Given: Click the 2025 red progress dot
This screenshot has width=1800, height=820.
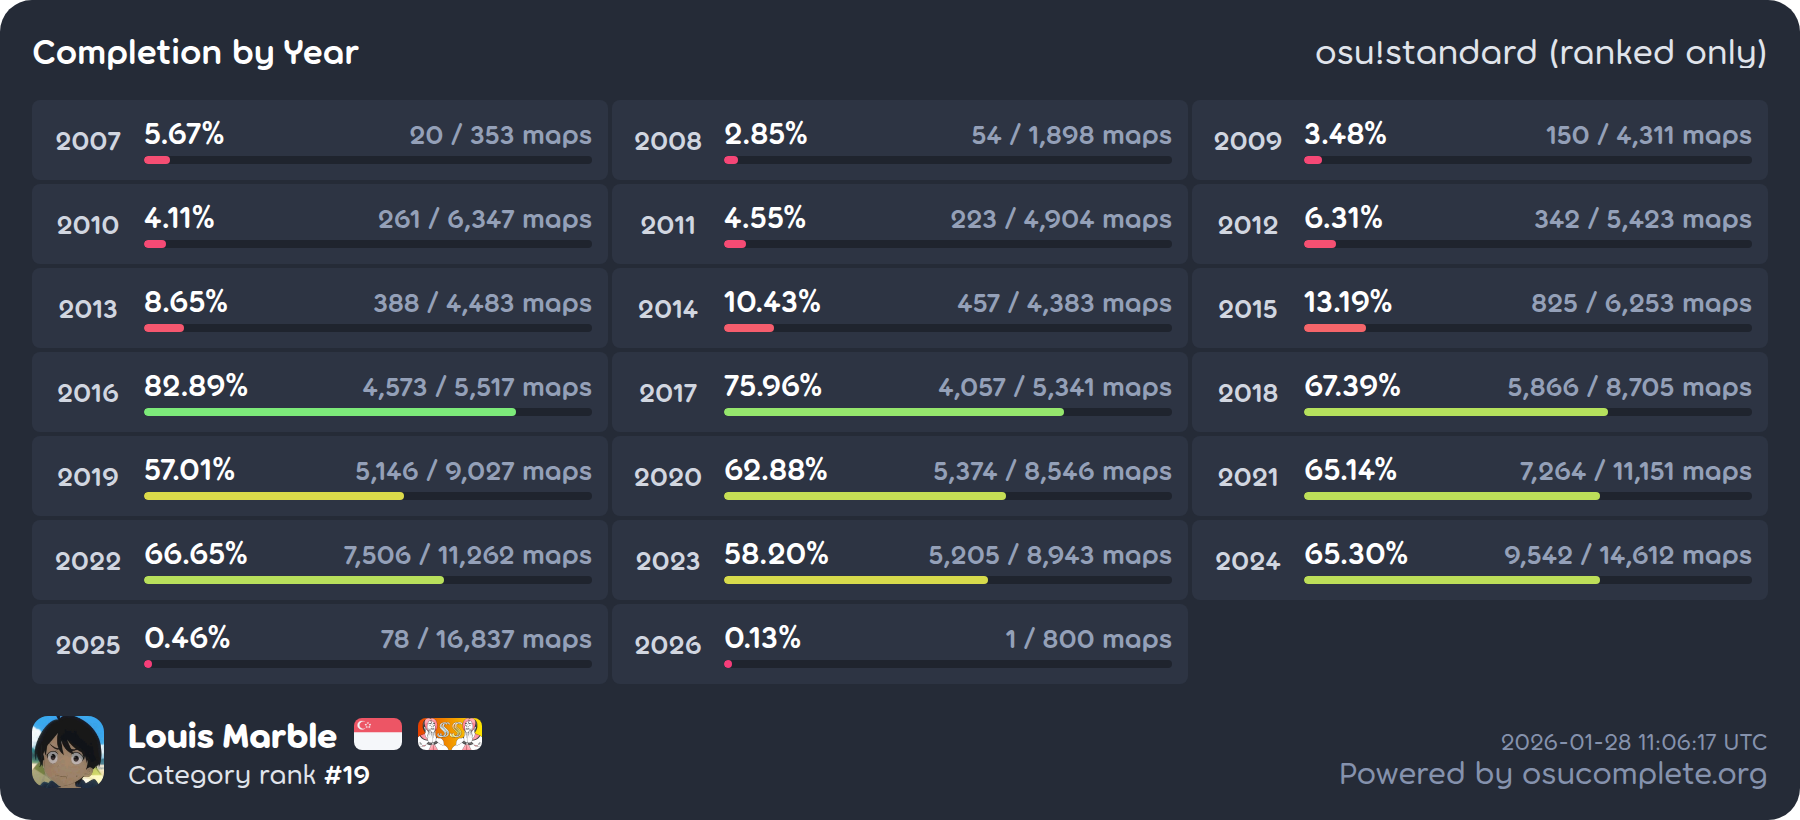Looking at the screenshot, I should [148, 664].
